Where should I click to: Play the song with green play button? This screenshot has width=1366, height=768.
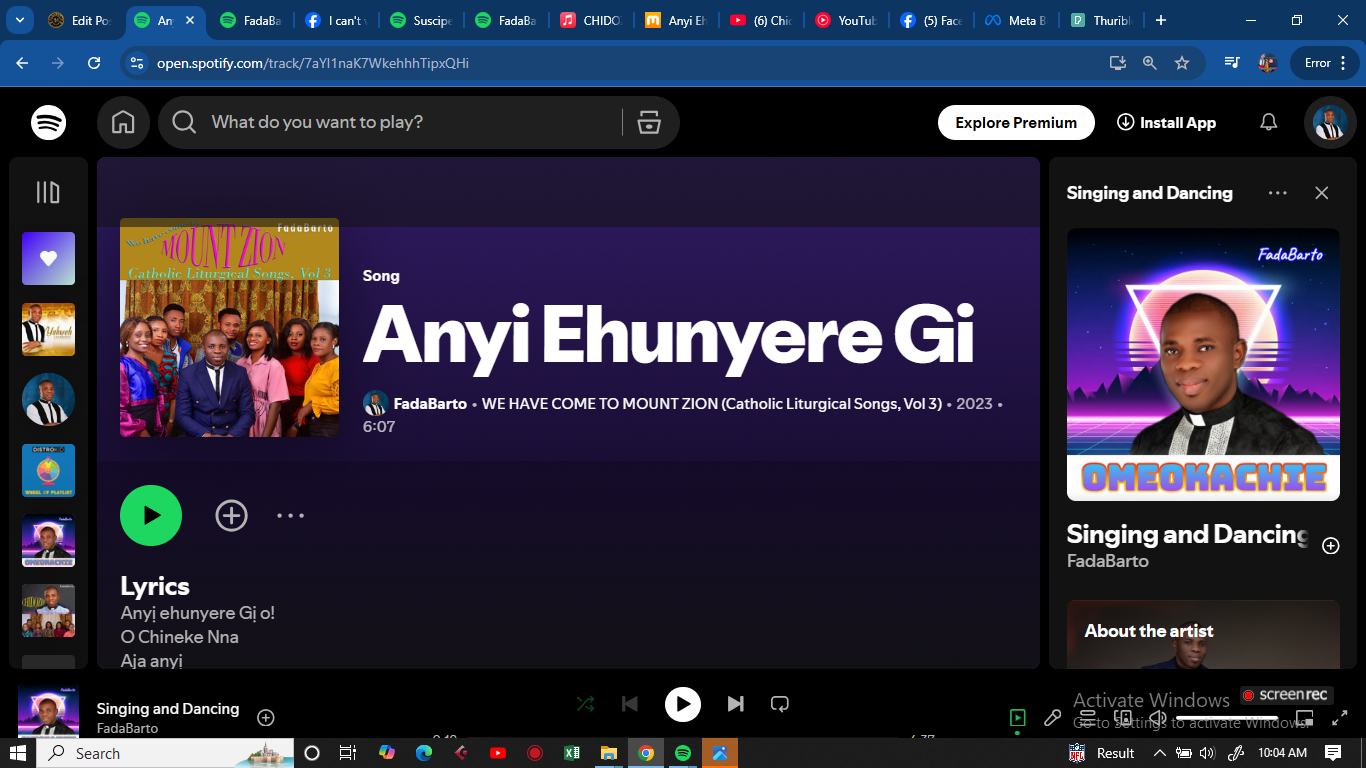click(151, 515)
